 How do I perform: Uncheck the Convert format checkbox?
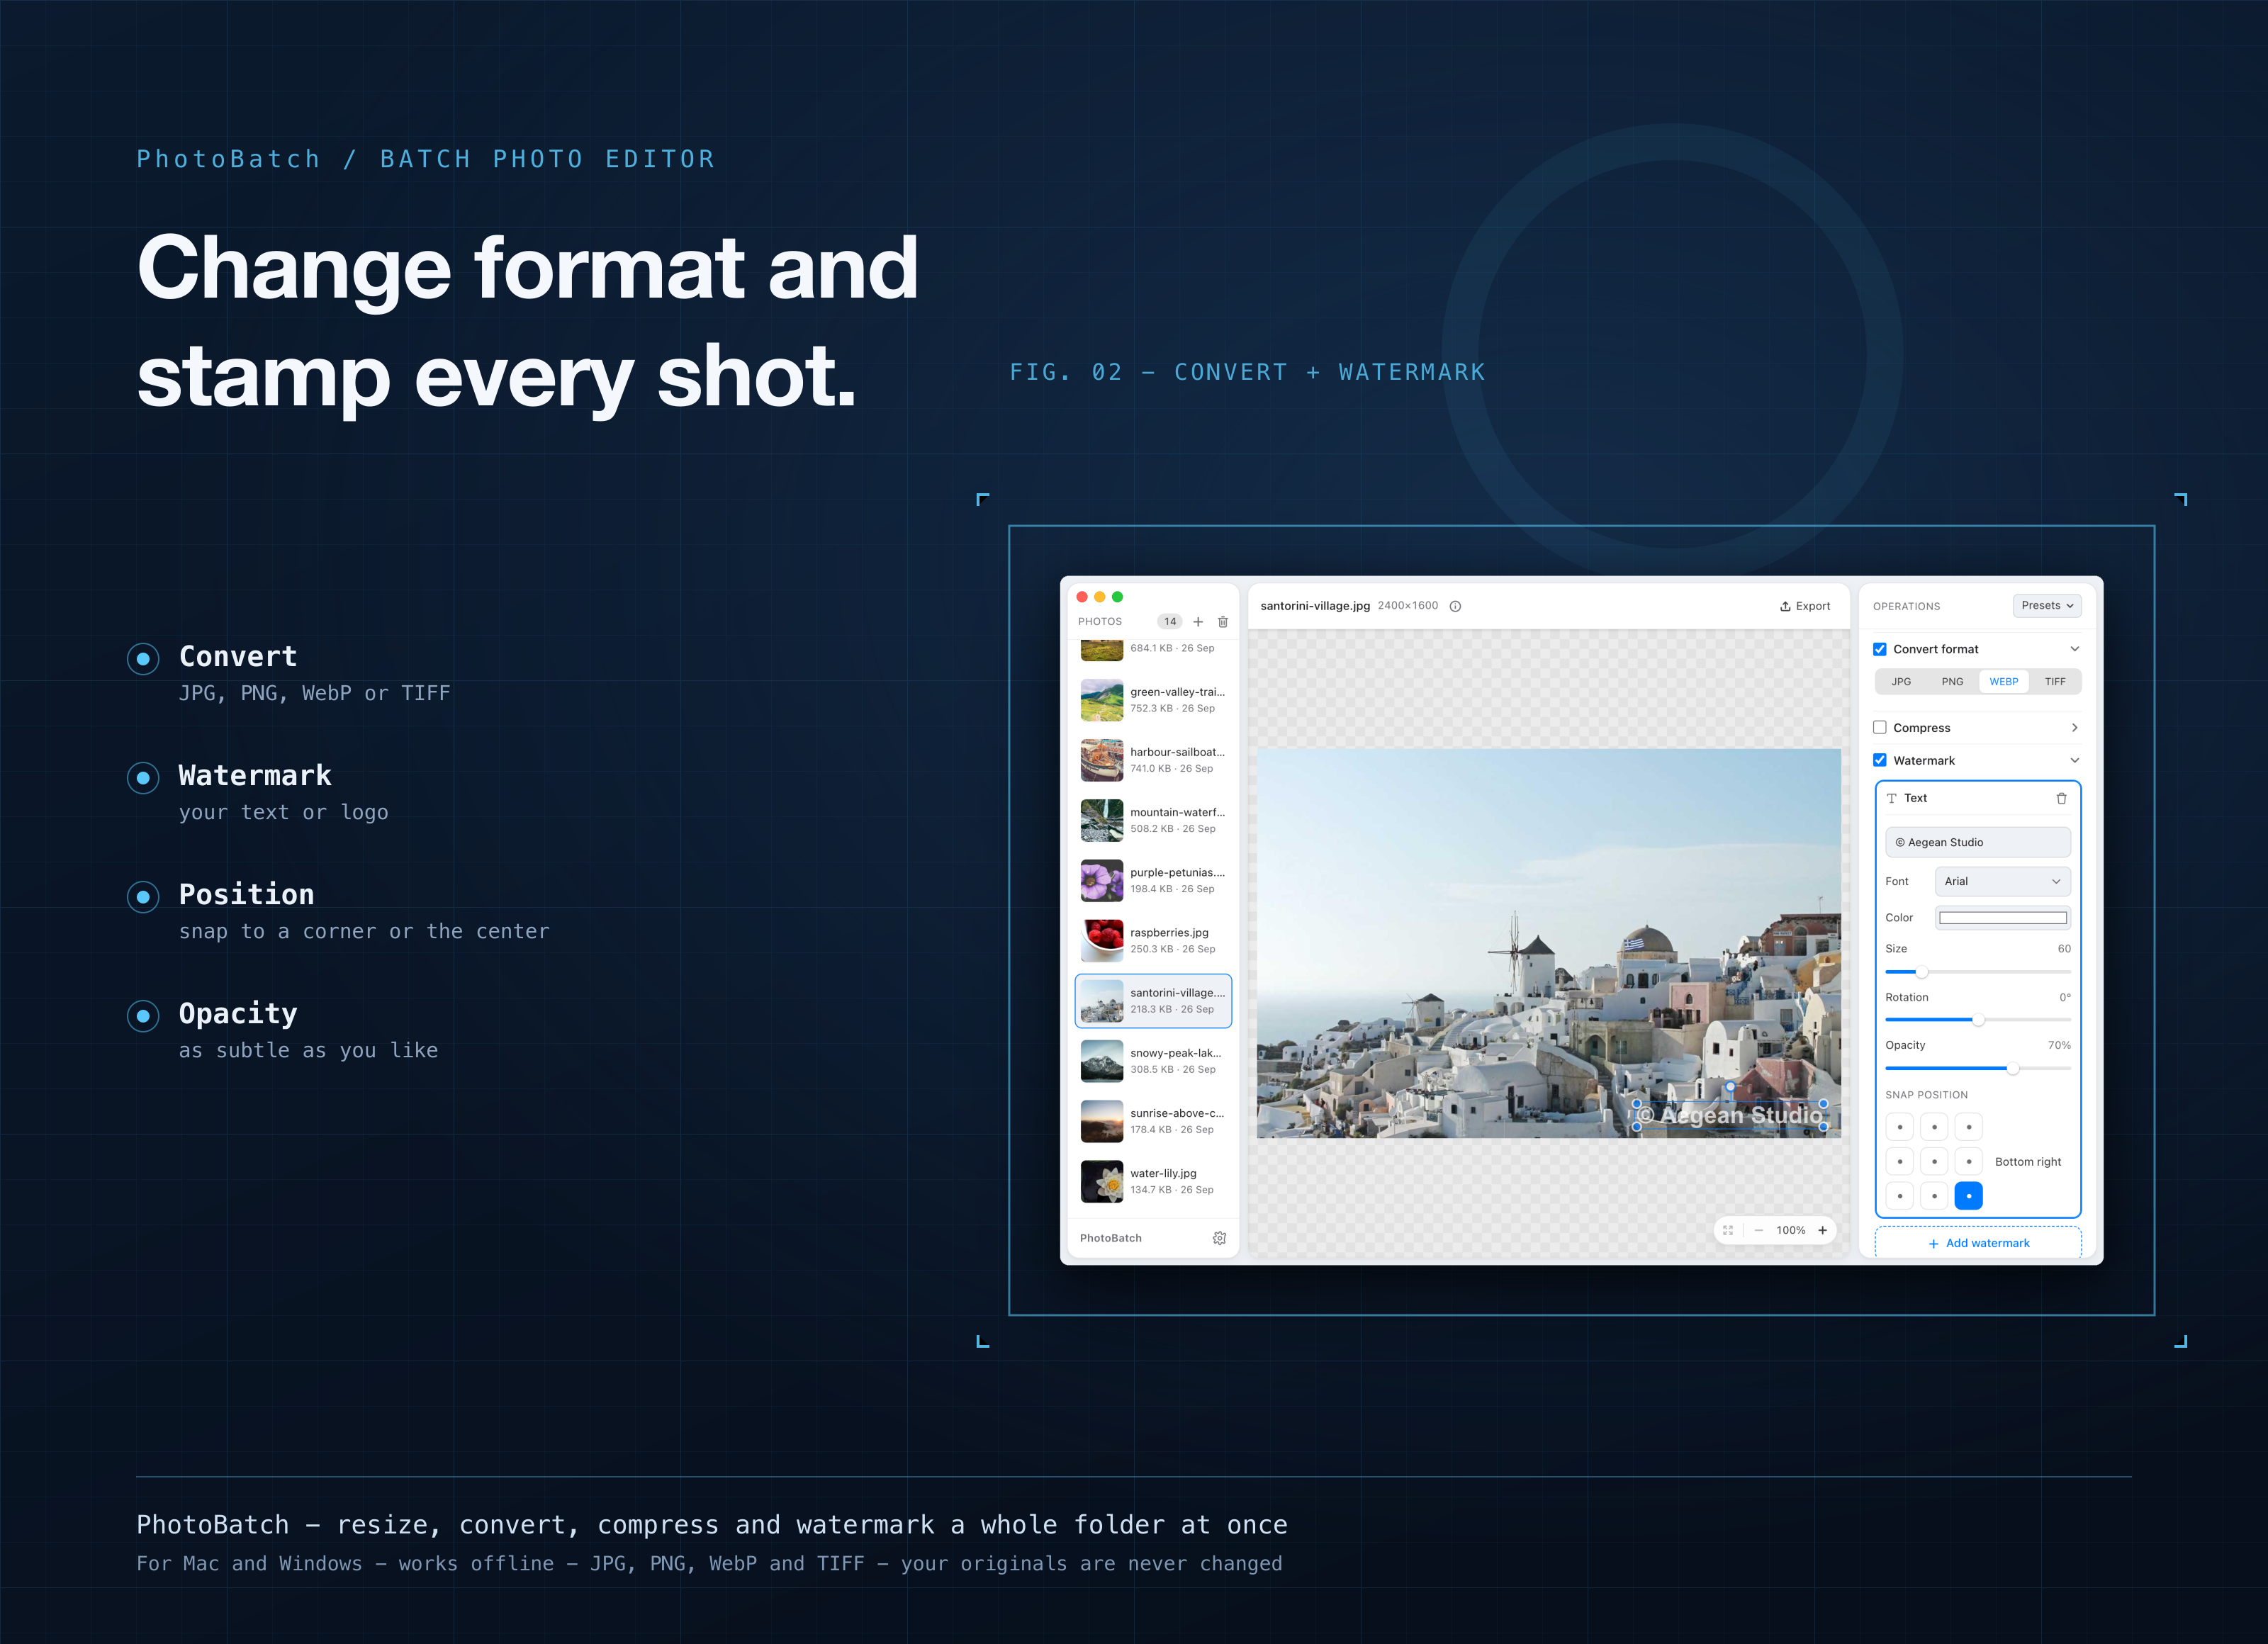pyautogui.click(x=1880, y=649)
